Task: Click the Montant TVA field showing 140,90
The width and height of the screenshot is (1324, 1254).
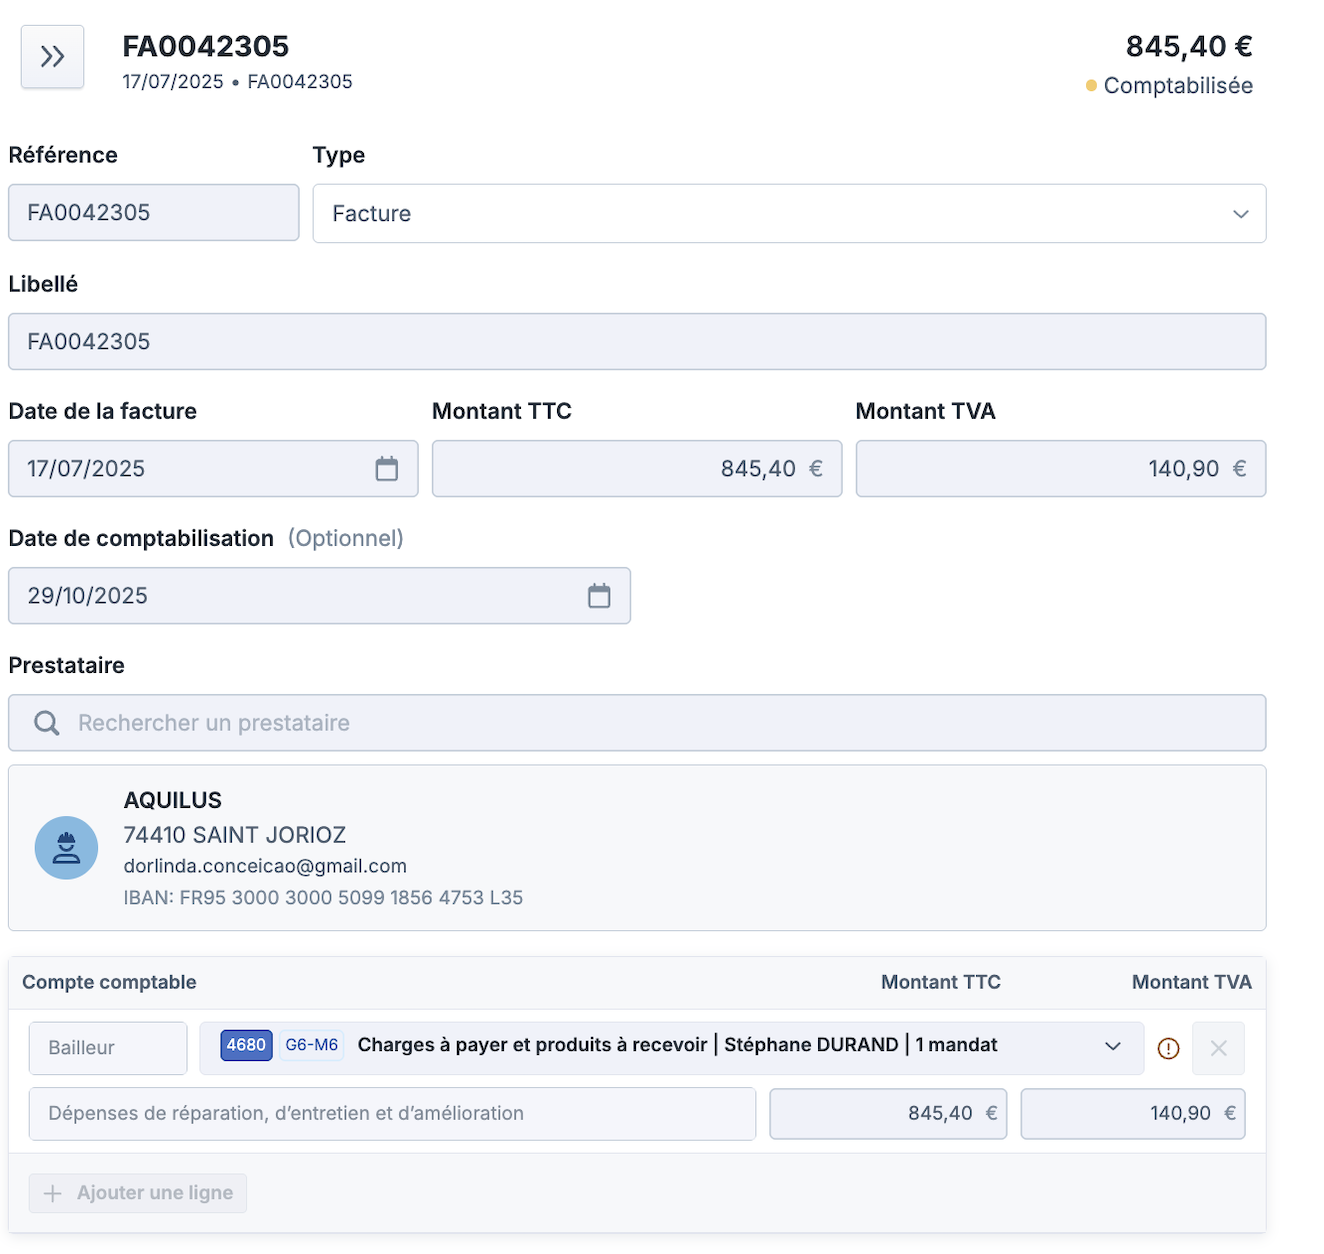Action: [x=1060, y=469]
